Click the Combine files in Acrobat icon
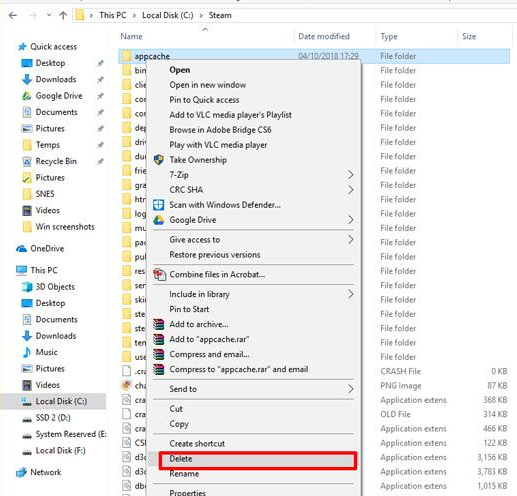The height and width of the screenshot is (496, 517). pyautogui.click(x=159, y=274)
